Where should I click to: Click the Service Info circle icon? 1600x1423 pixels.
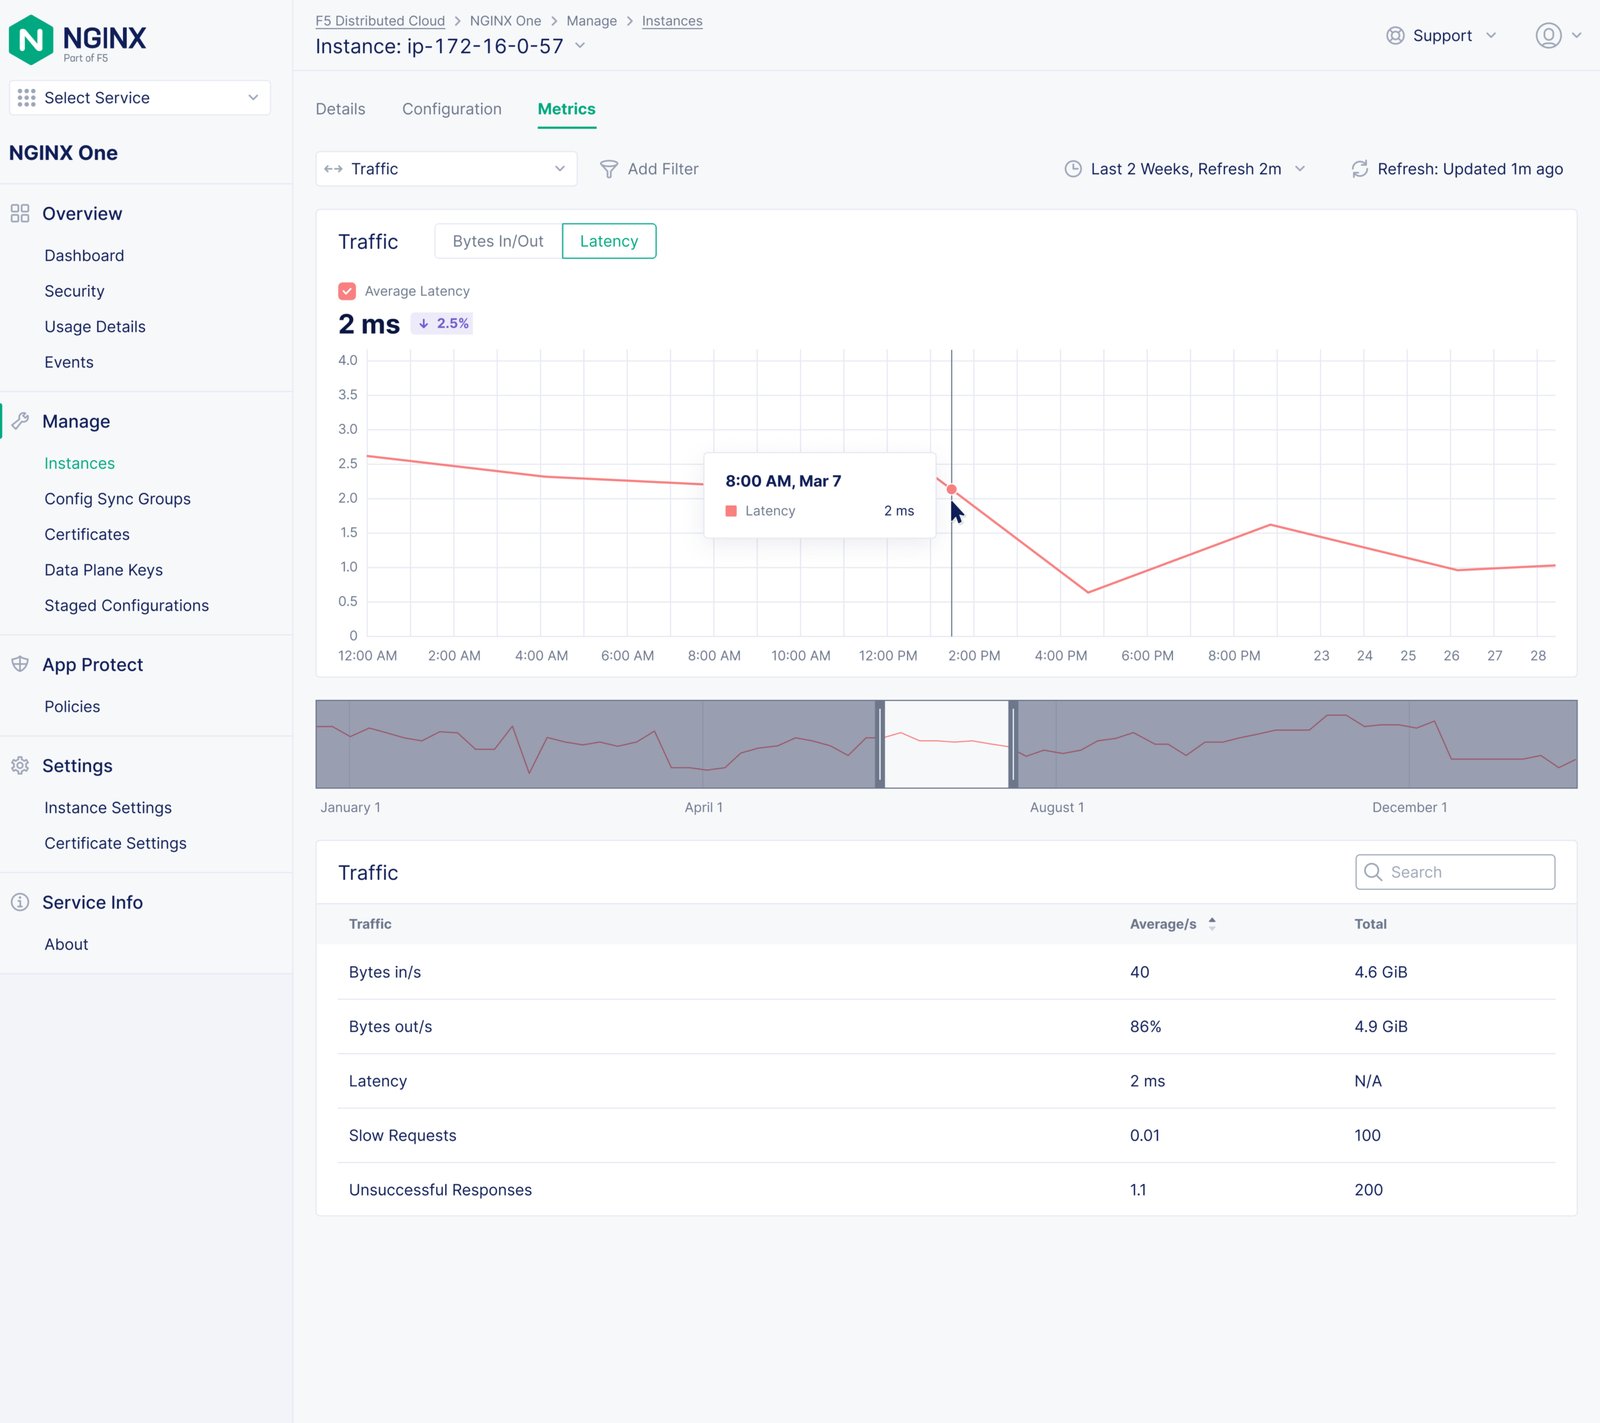(20, 902)
